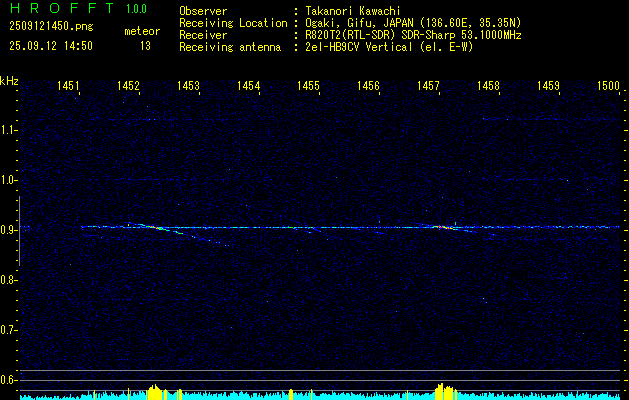Click the yellow signal peak below 1452

tap(154, 391)
